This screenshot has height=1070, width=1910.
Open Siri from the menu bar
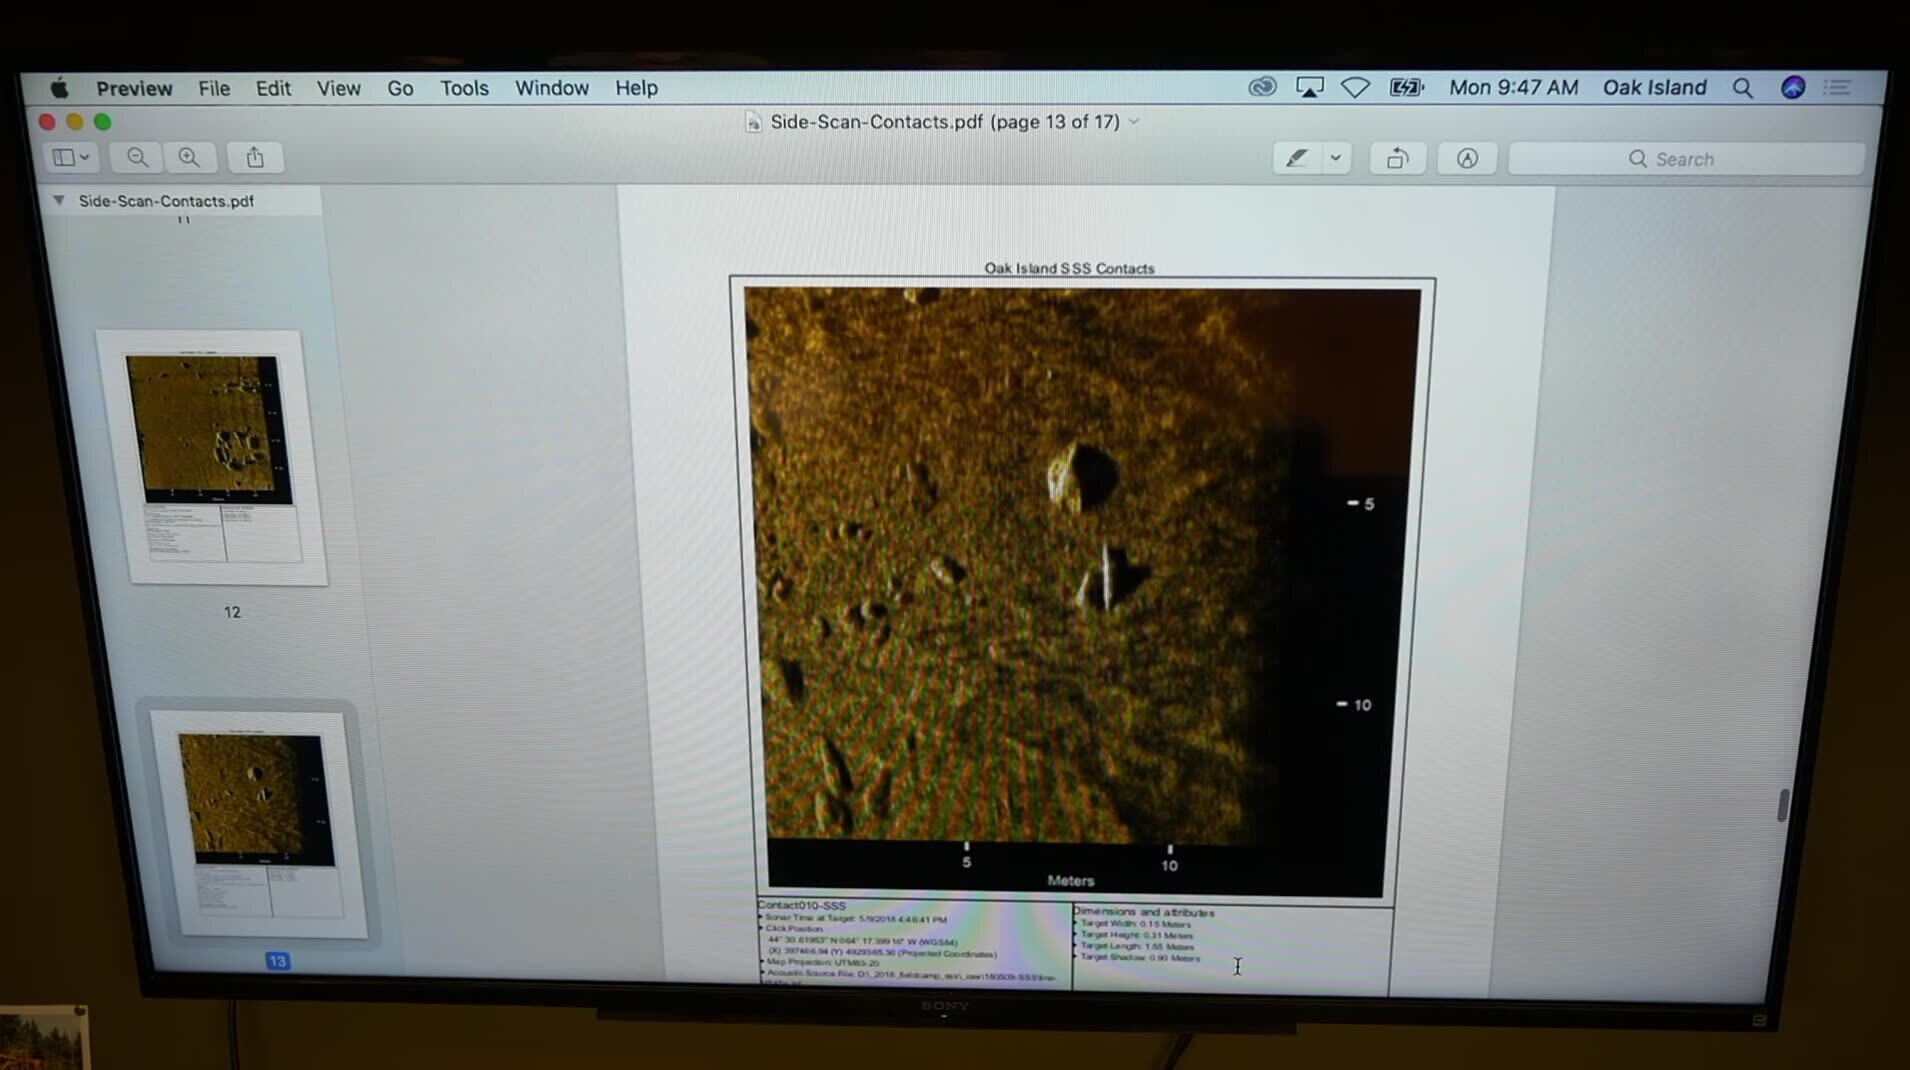click(1792, 88)
